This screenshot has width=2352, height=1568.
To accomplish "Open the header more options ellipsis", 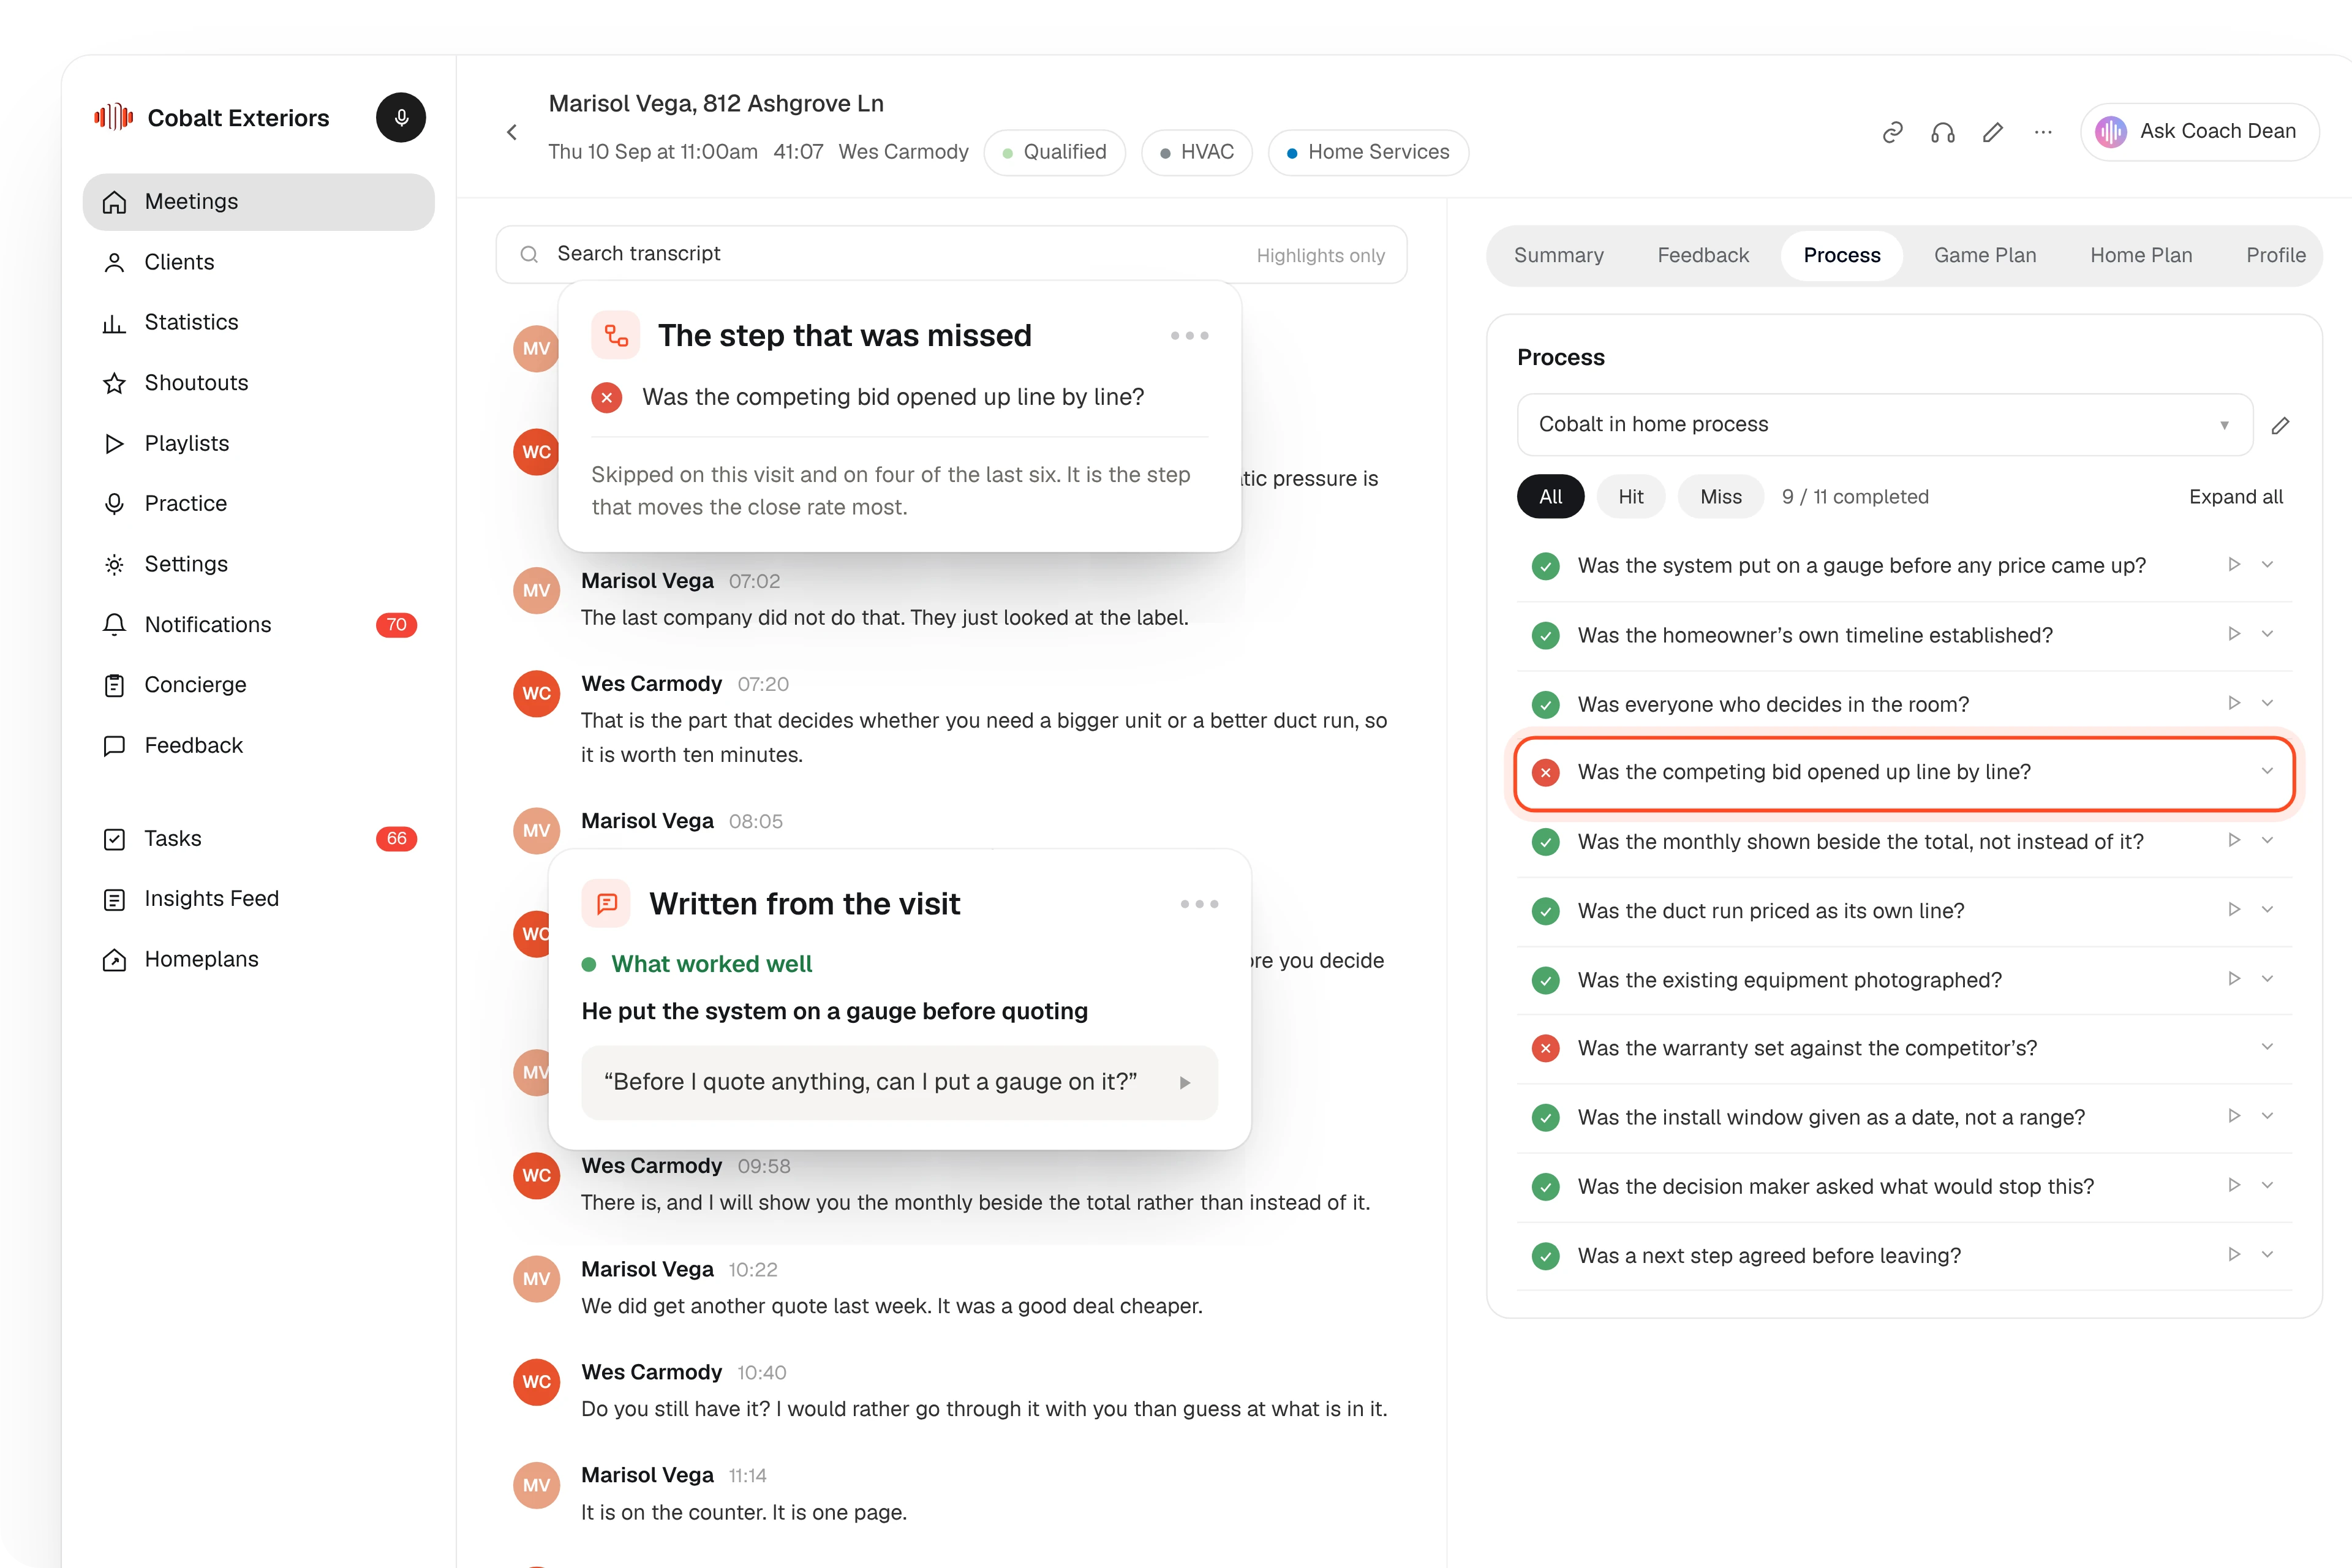I will click(2043, 132).
